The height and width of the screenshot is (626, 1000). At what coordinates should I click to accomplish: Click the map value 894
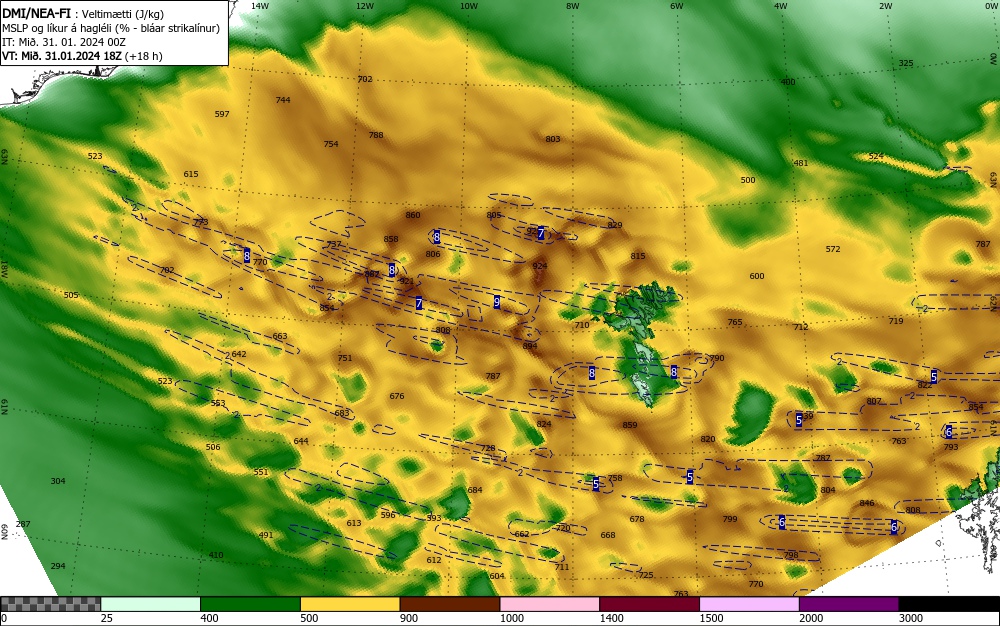530,346
